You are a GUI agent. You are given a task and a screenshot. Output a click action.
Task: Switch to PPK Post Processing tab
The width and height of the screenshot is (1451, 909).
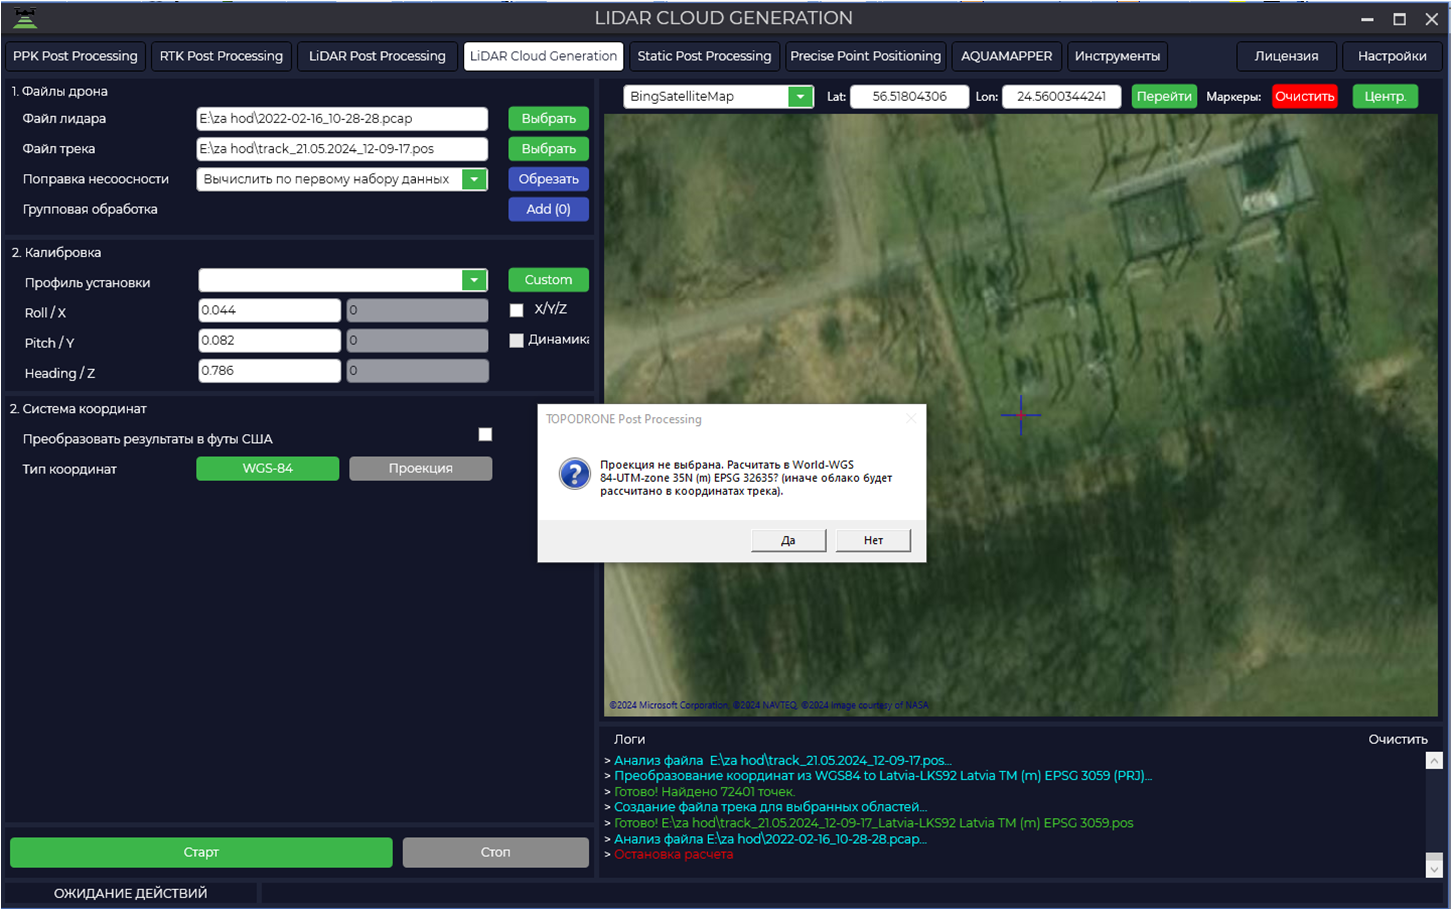click(75, 56)
